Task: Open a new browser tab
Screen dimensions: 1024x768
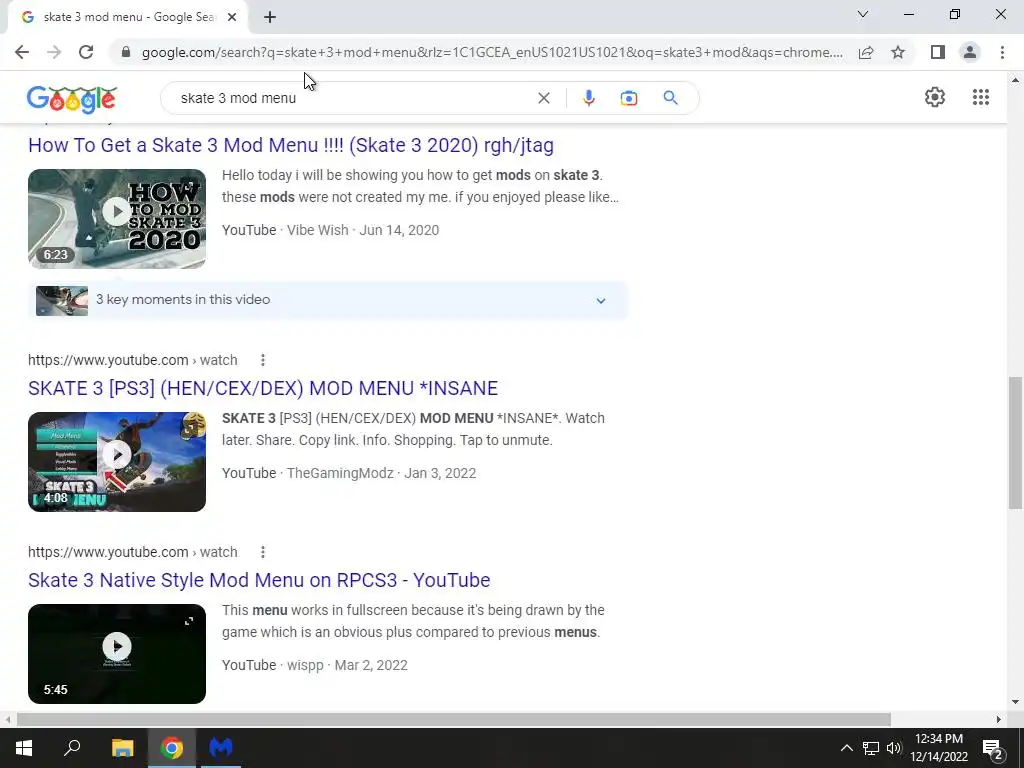Action: pyautogui.click(x=270, y=18)
